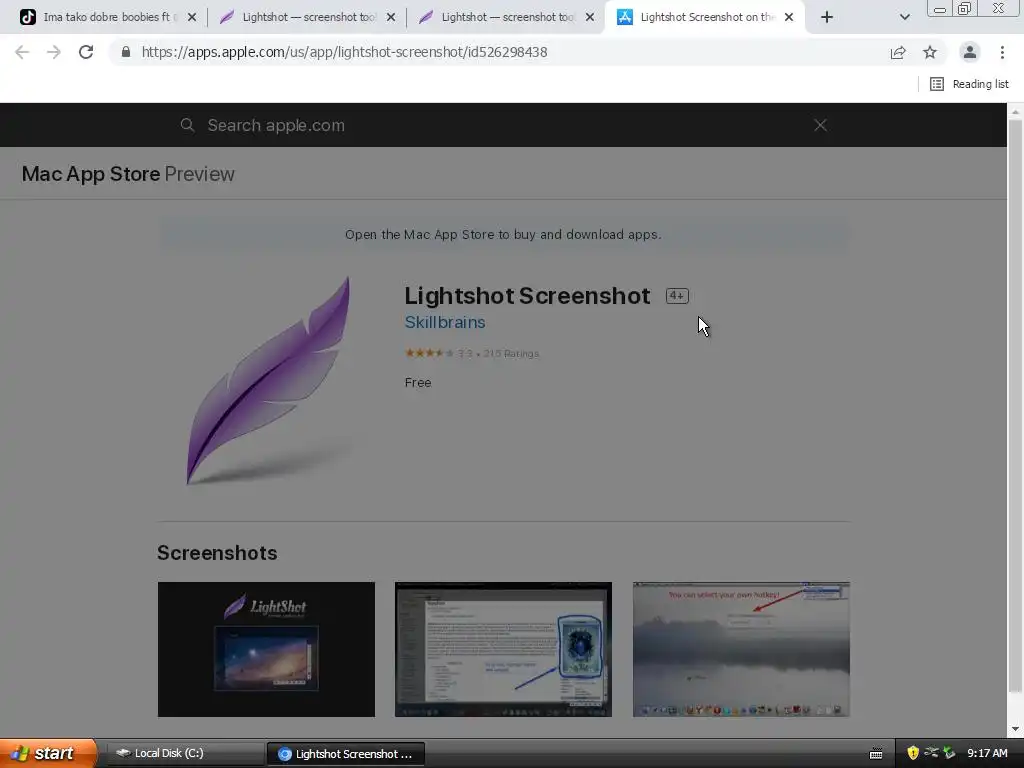Switch to Local Disk (C:) taskbar window
1024x768 pixels.
coord(185,754)
